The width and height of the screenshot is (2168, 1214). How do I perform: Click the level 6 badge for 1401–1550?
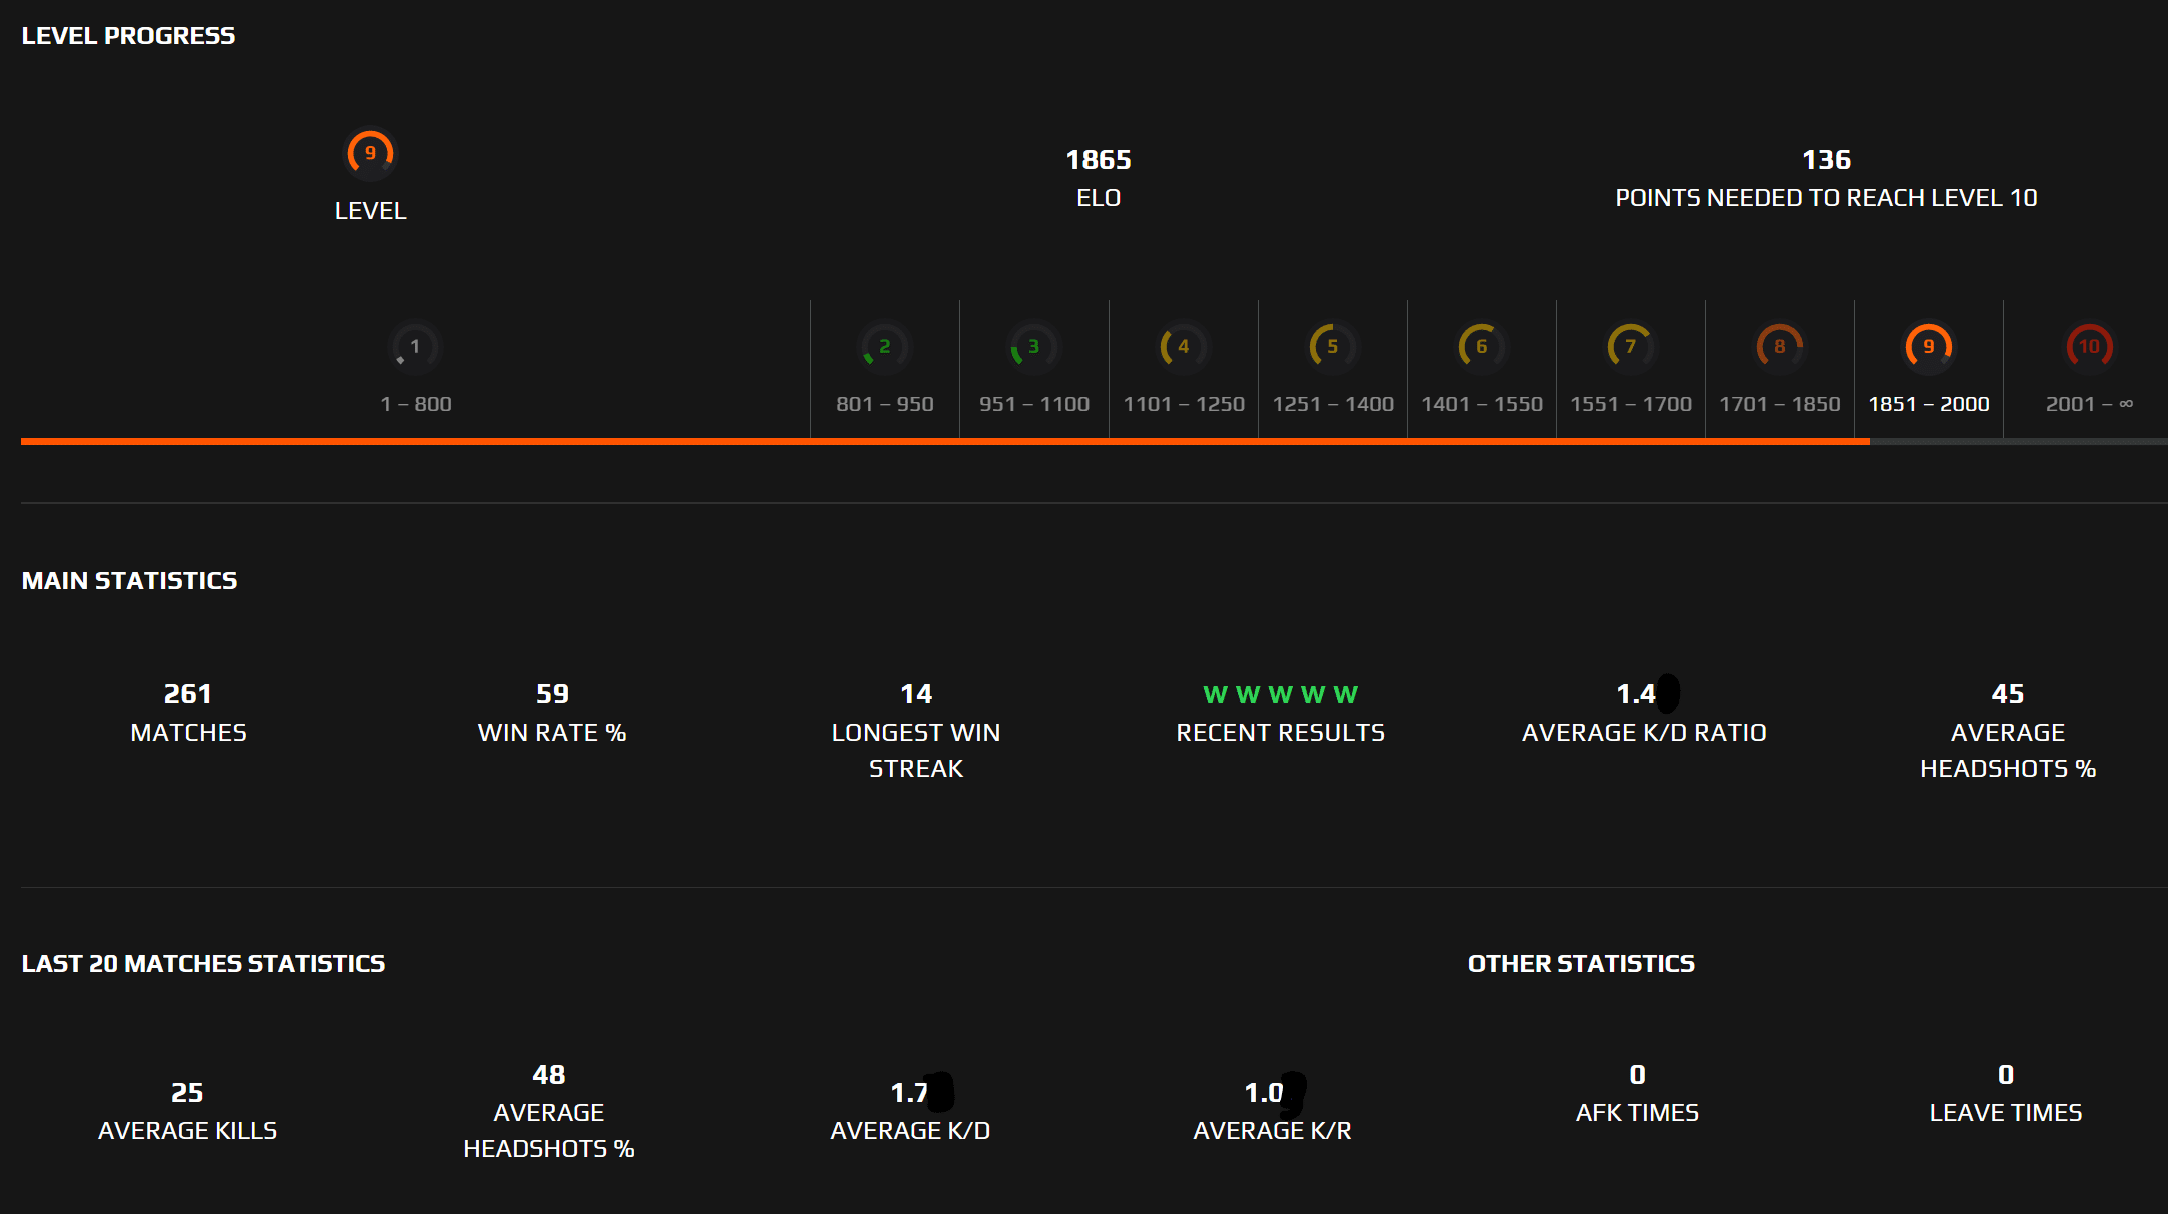(x=1481, y=347)
